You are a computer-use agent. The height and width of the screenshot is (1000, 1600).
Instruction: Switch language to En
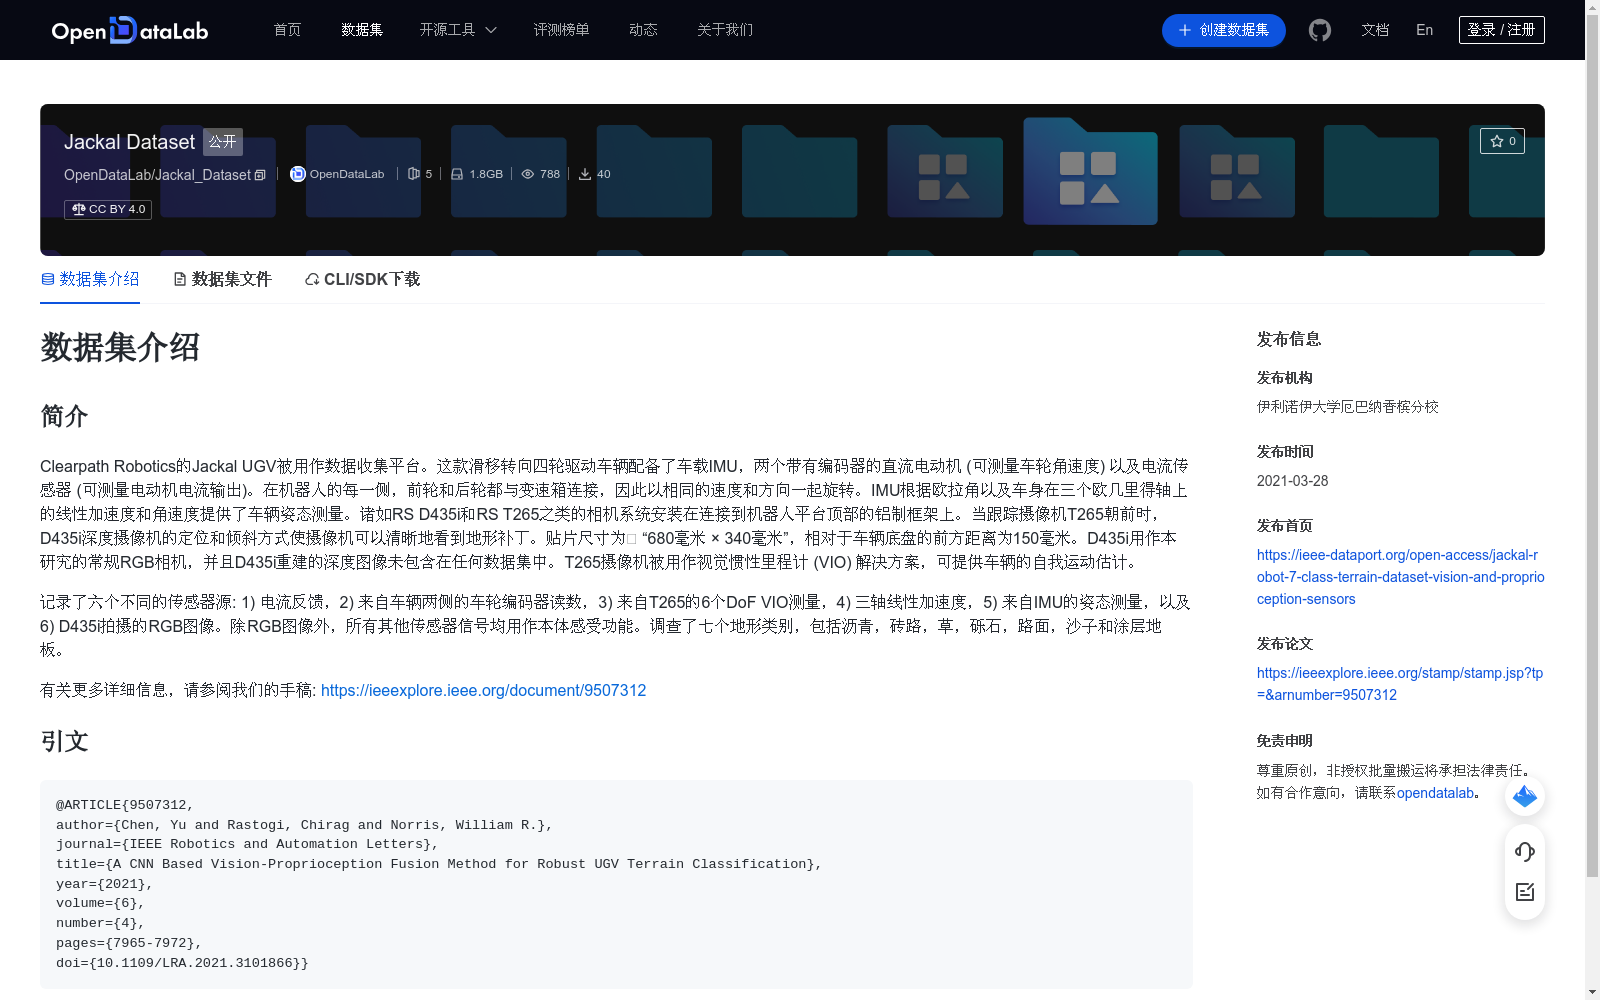[1425, 30]
